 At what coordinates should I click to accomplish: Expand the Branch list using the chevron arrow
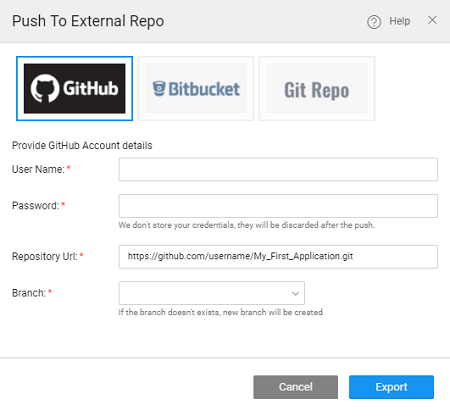[295, 294]
